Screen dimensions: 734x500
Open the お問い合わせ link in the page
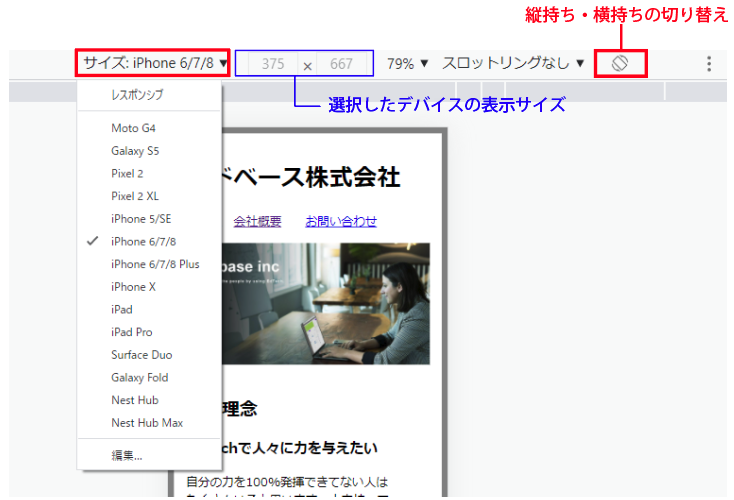(341, 221)
